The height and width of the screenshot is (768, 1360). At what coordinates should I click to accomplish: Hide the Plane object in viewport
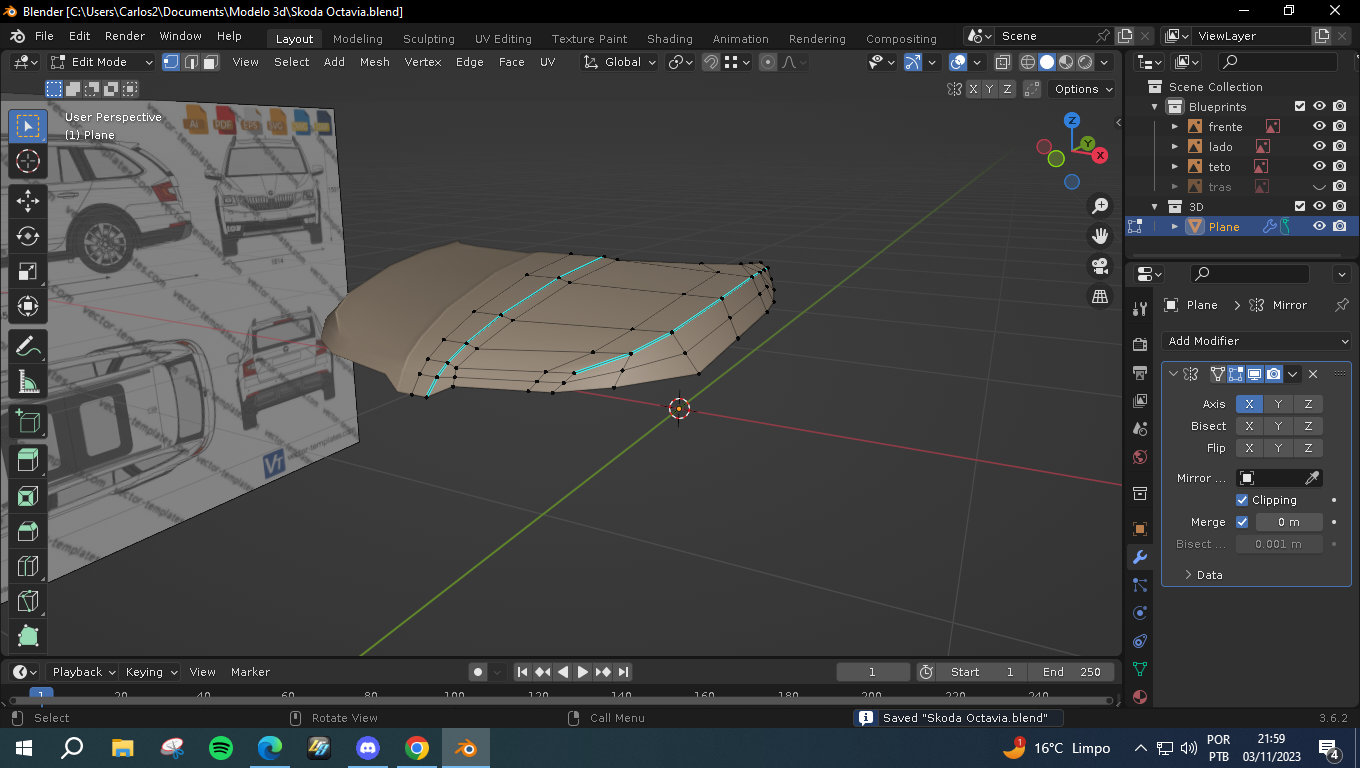point(1319,227)
